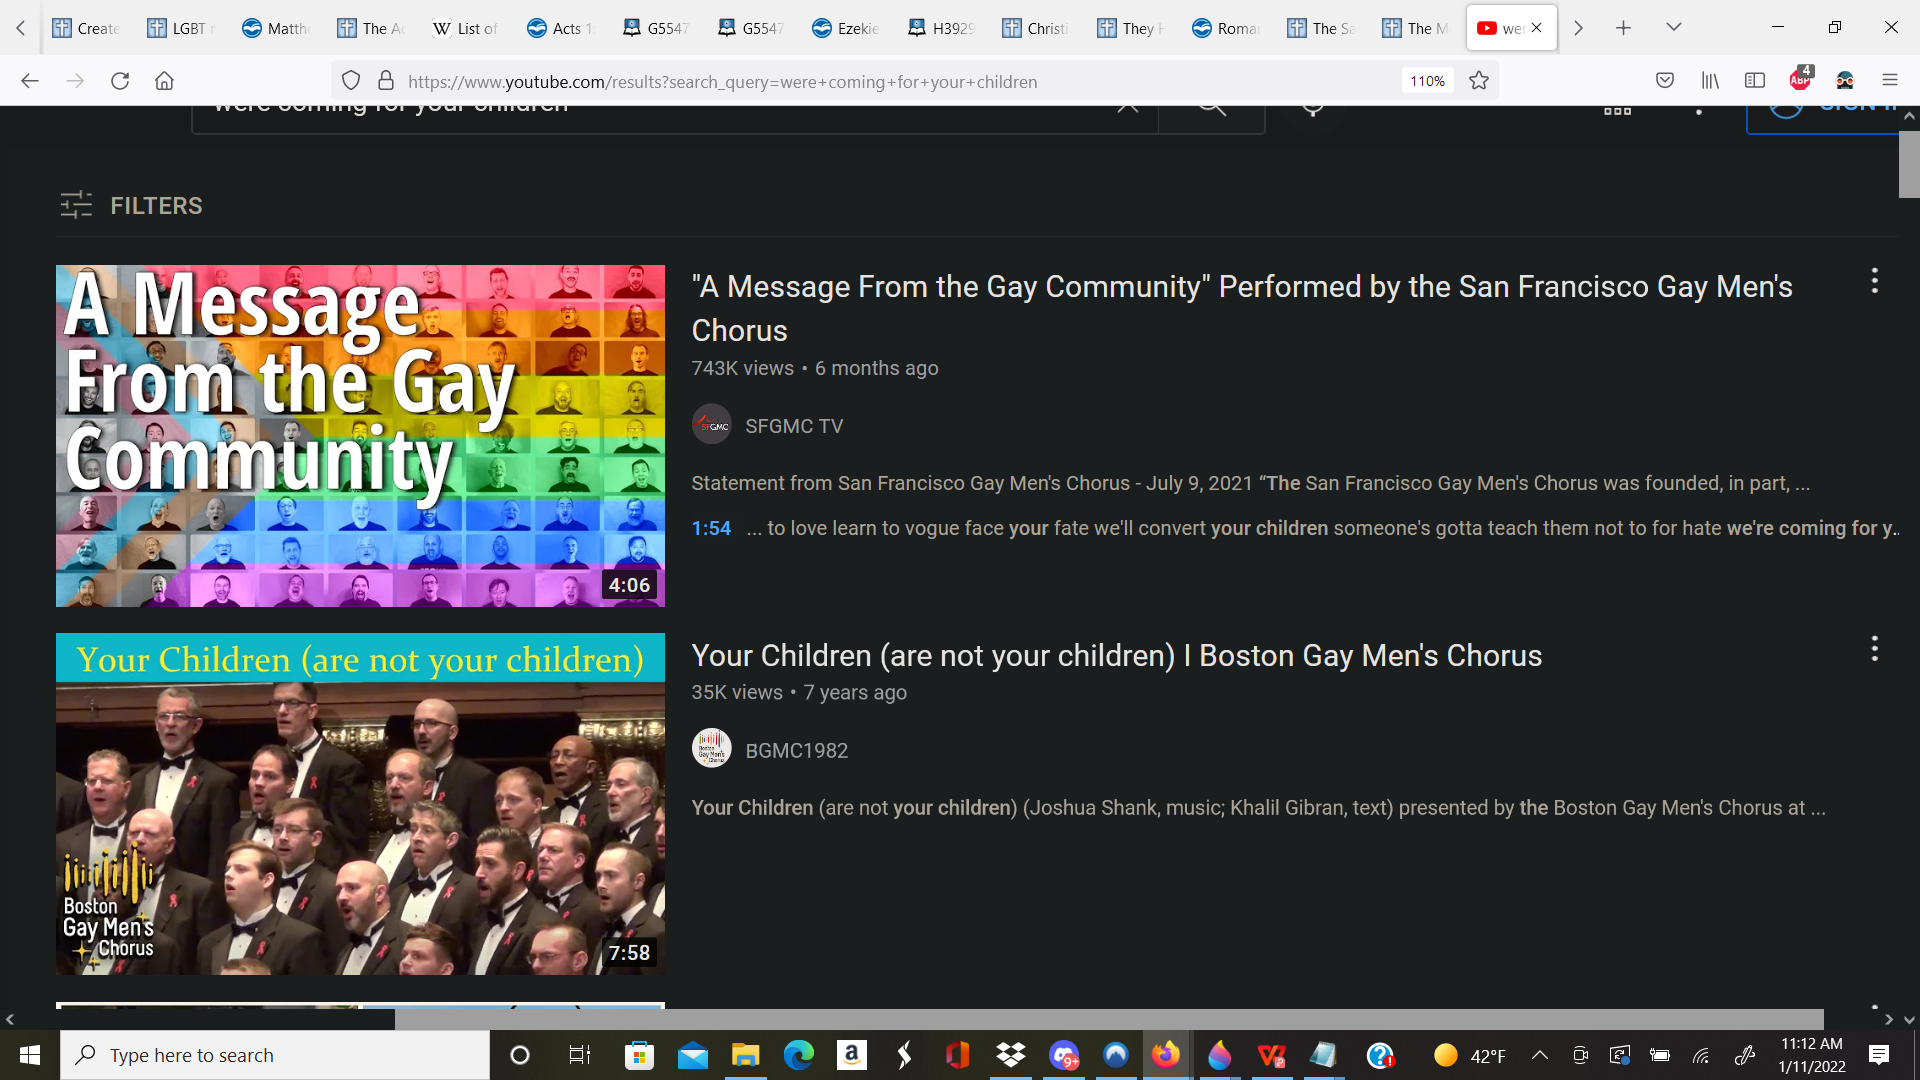Open Amazon app on the taskbar
The height and width of the screenshot is (1080, 1920).
point(851,1055)
